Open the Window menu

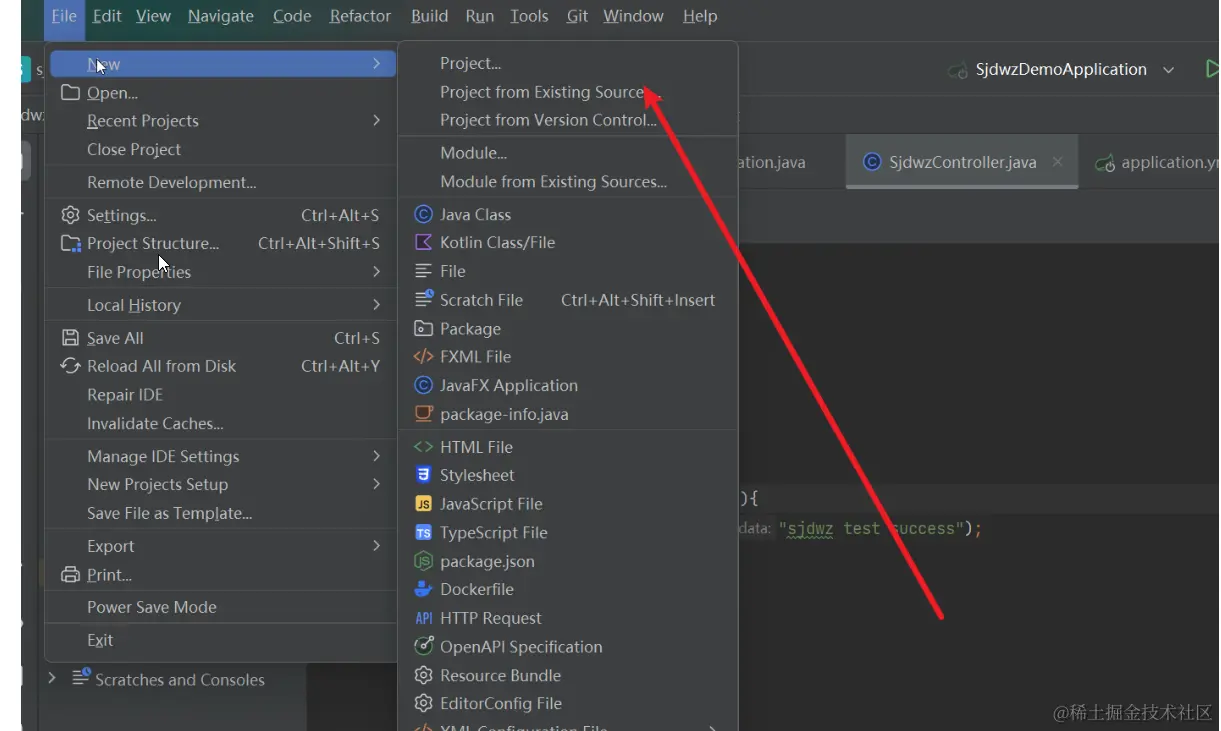633,16
